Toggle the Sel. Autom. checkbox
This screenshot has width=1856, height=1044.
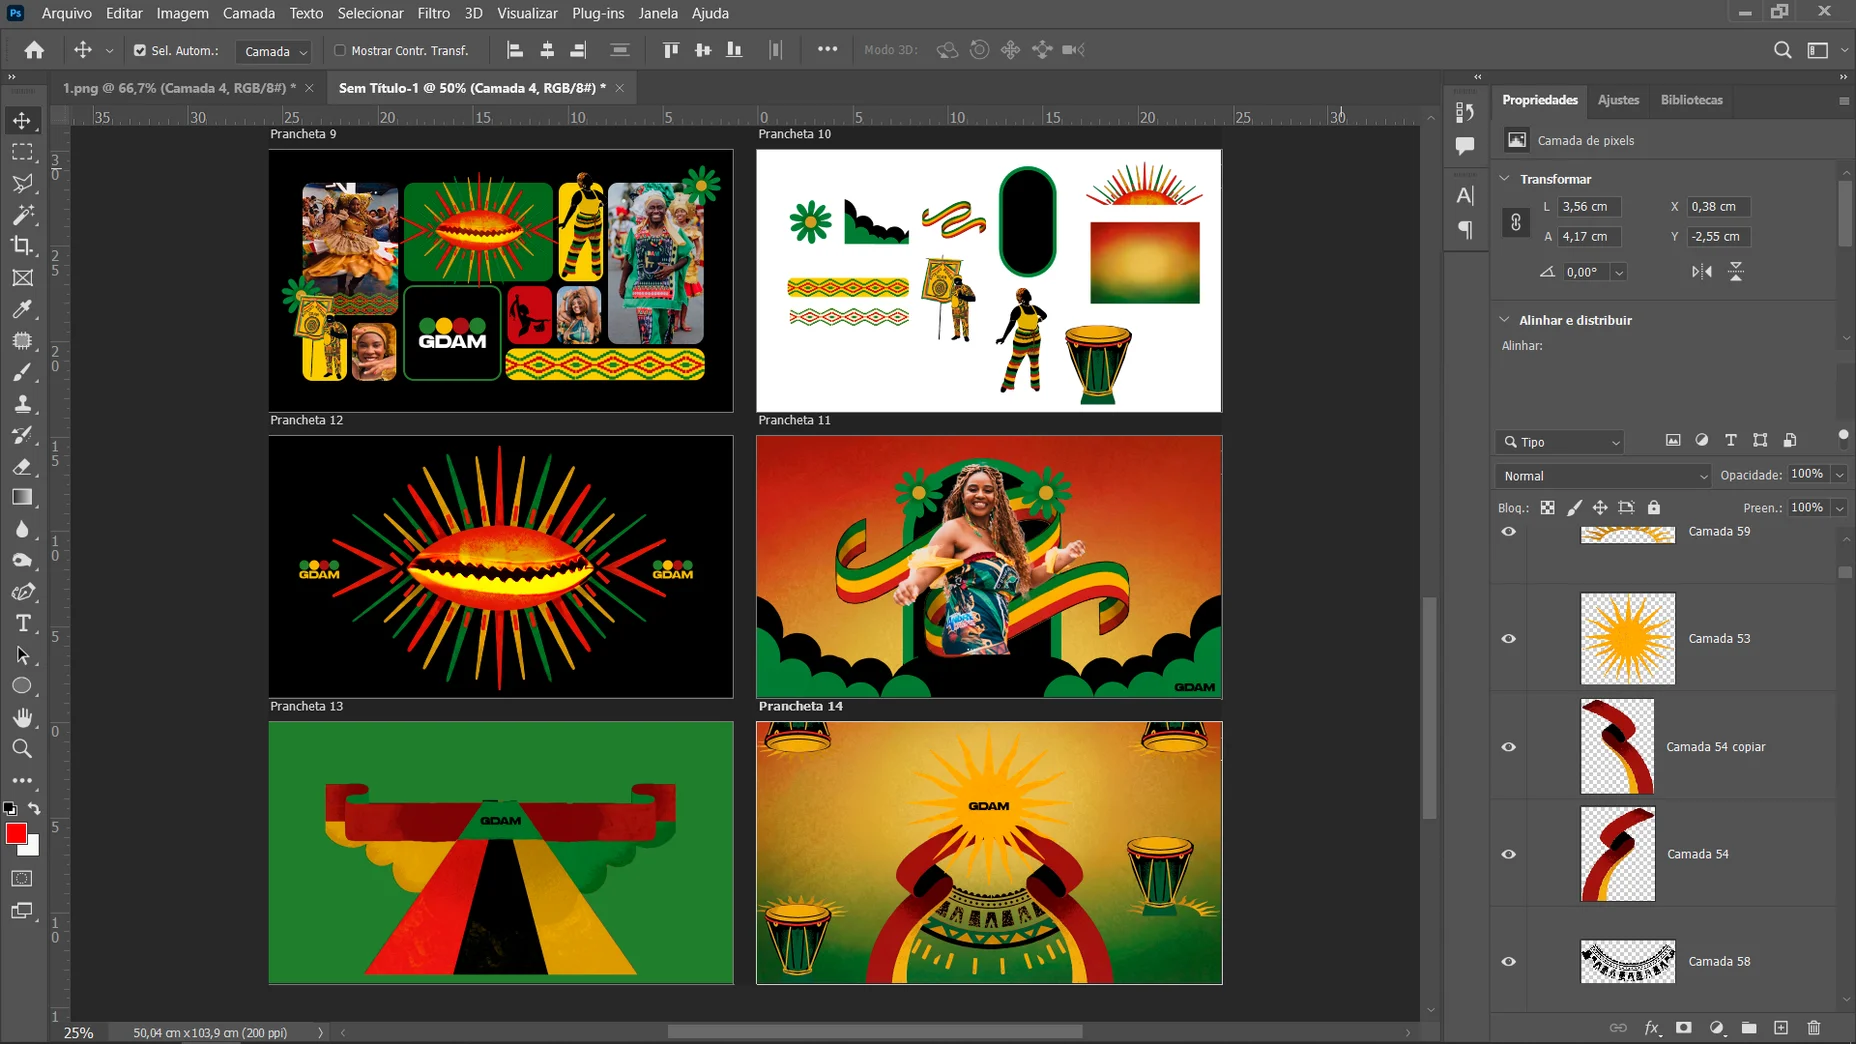click(x=140, y=50)
